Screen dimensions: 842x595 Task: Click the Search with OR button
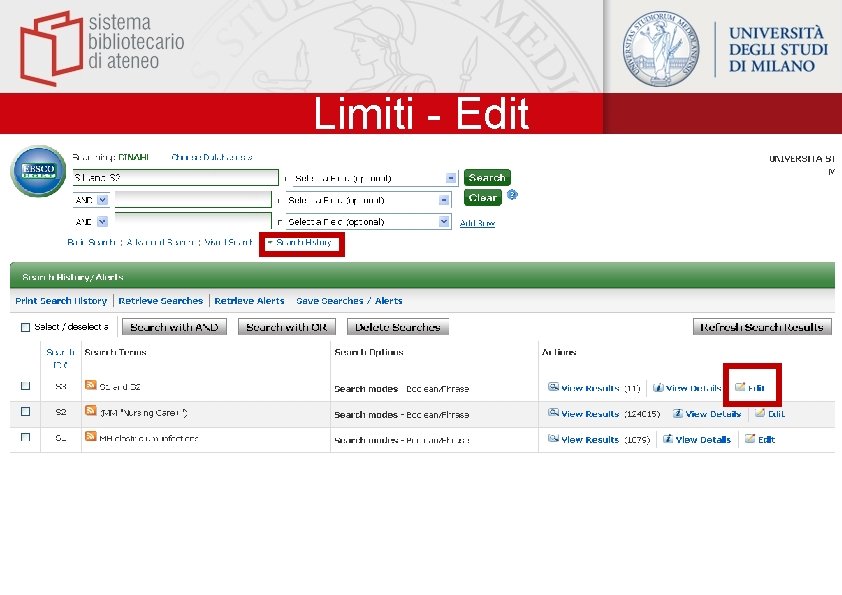click(x=287, y=327)
